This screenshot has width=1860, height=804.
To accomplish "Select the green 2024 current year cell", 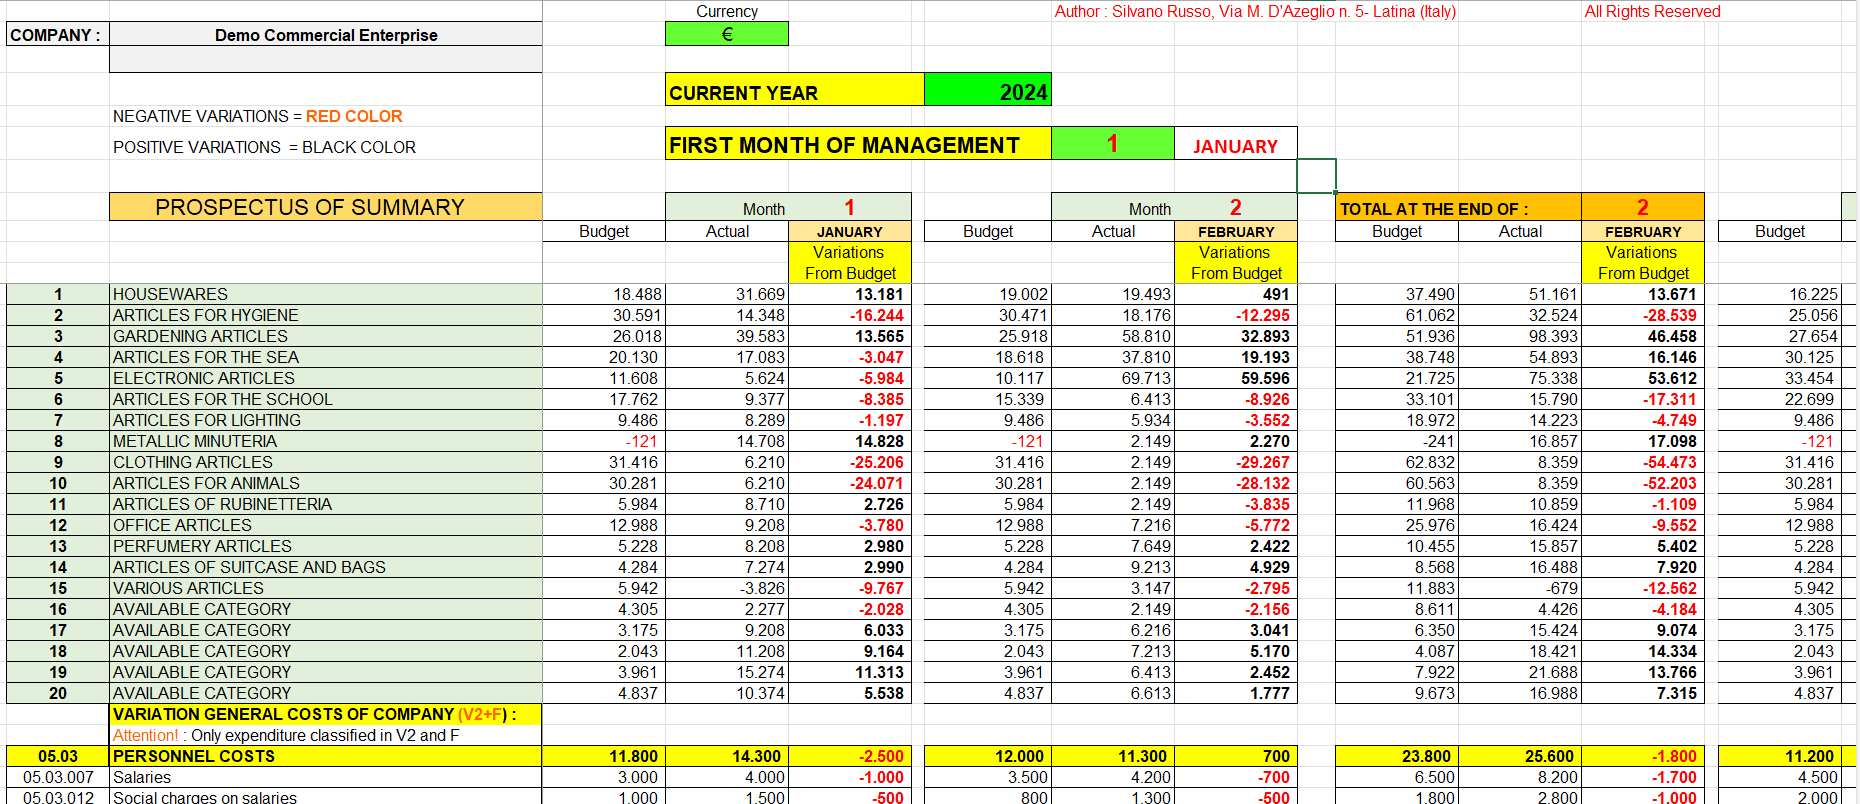I will click(988, 90).
